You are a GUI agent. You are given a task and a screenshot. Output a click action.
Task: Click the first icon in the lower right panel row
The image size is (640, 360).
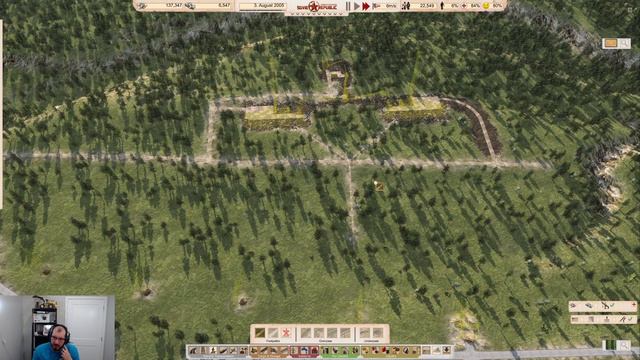click(x=575, y=319)
